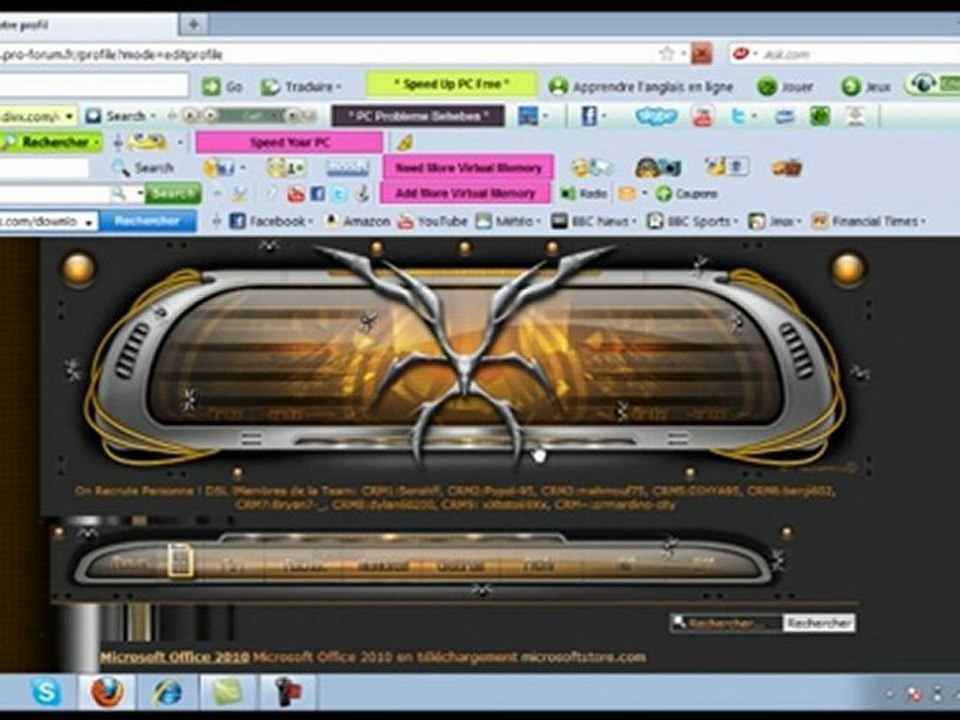Open Skype from the taskbar

click(47, 692)
